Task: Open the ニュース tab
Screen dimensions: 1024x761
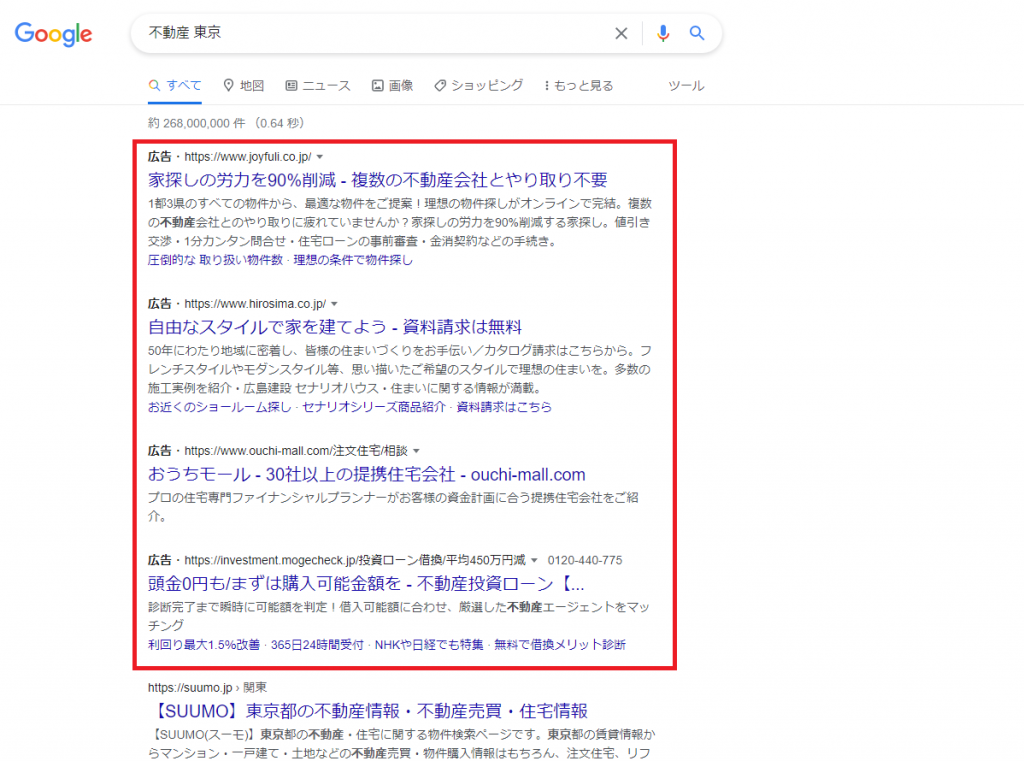Action: pos(318,86)
